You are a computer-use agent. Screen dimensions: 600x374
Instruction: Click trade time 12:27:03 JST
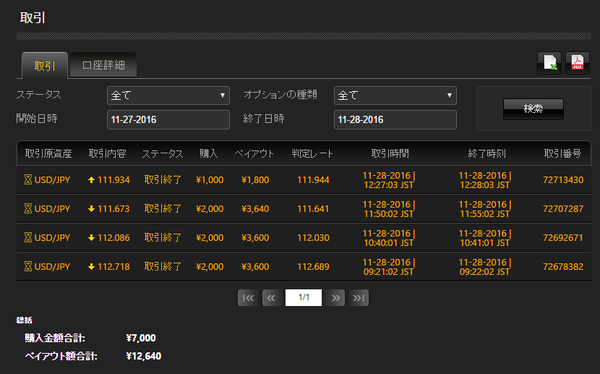click(x=389, y=185)
